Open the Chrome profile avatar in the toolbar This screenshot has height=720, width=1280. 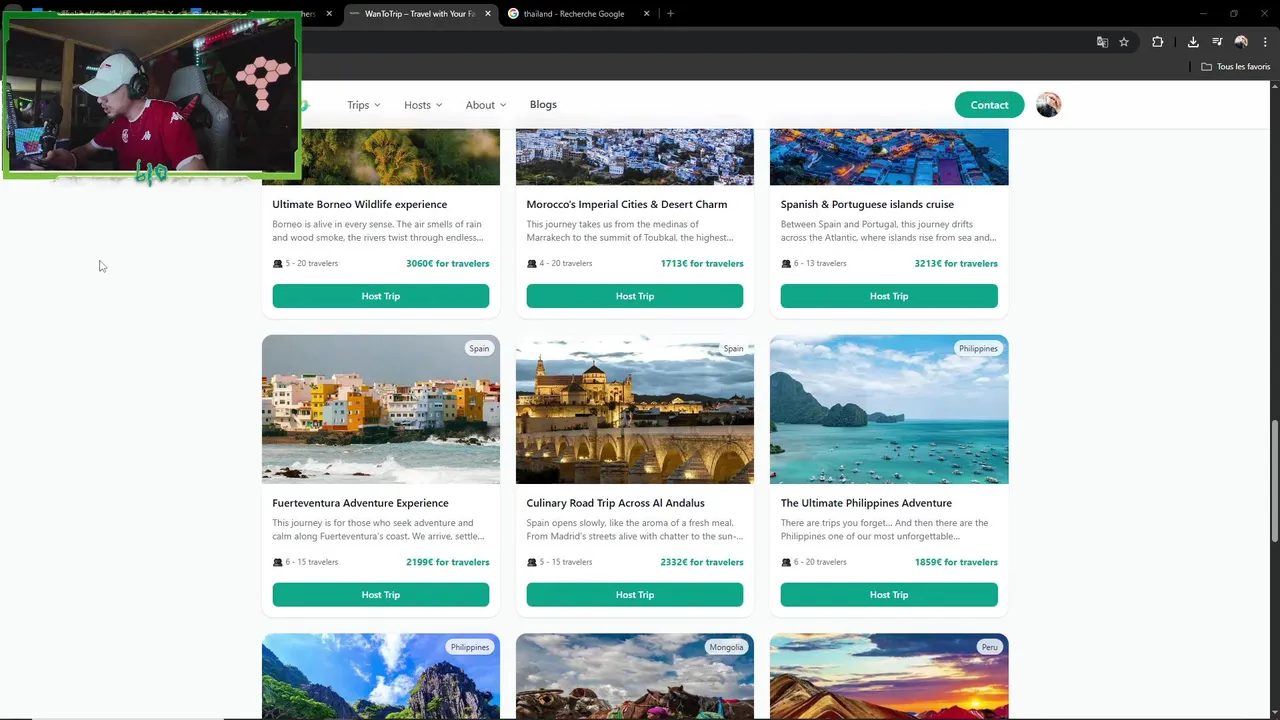point(1241,42)
